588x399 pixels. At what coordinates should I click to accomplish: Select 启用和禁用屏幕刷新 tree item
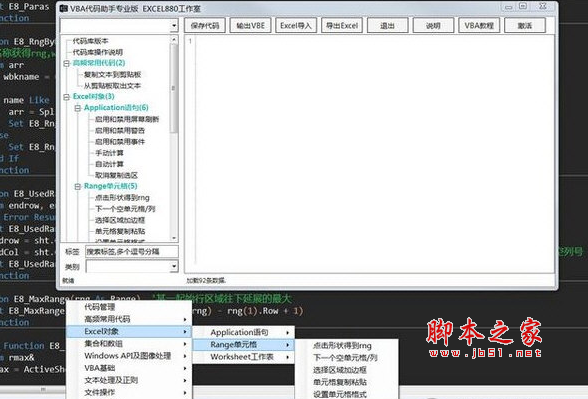pyautogui.click(x=127, y=119)
